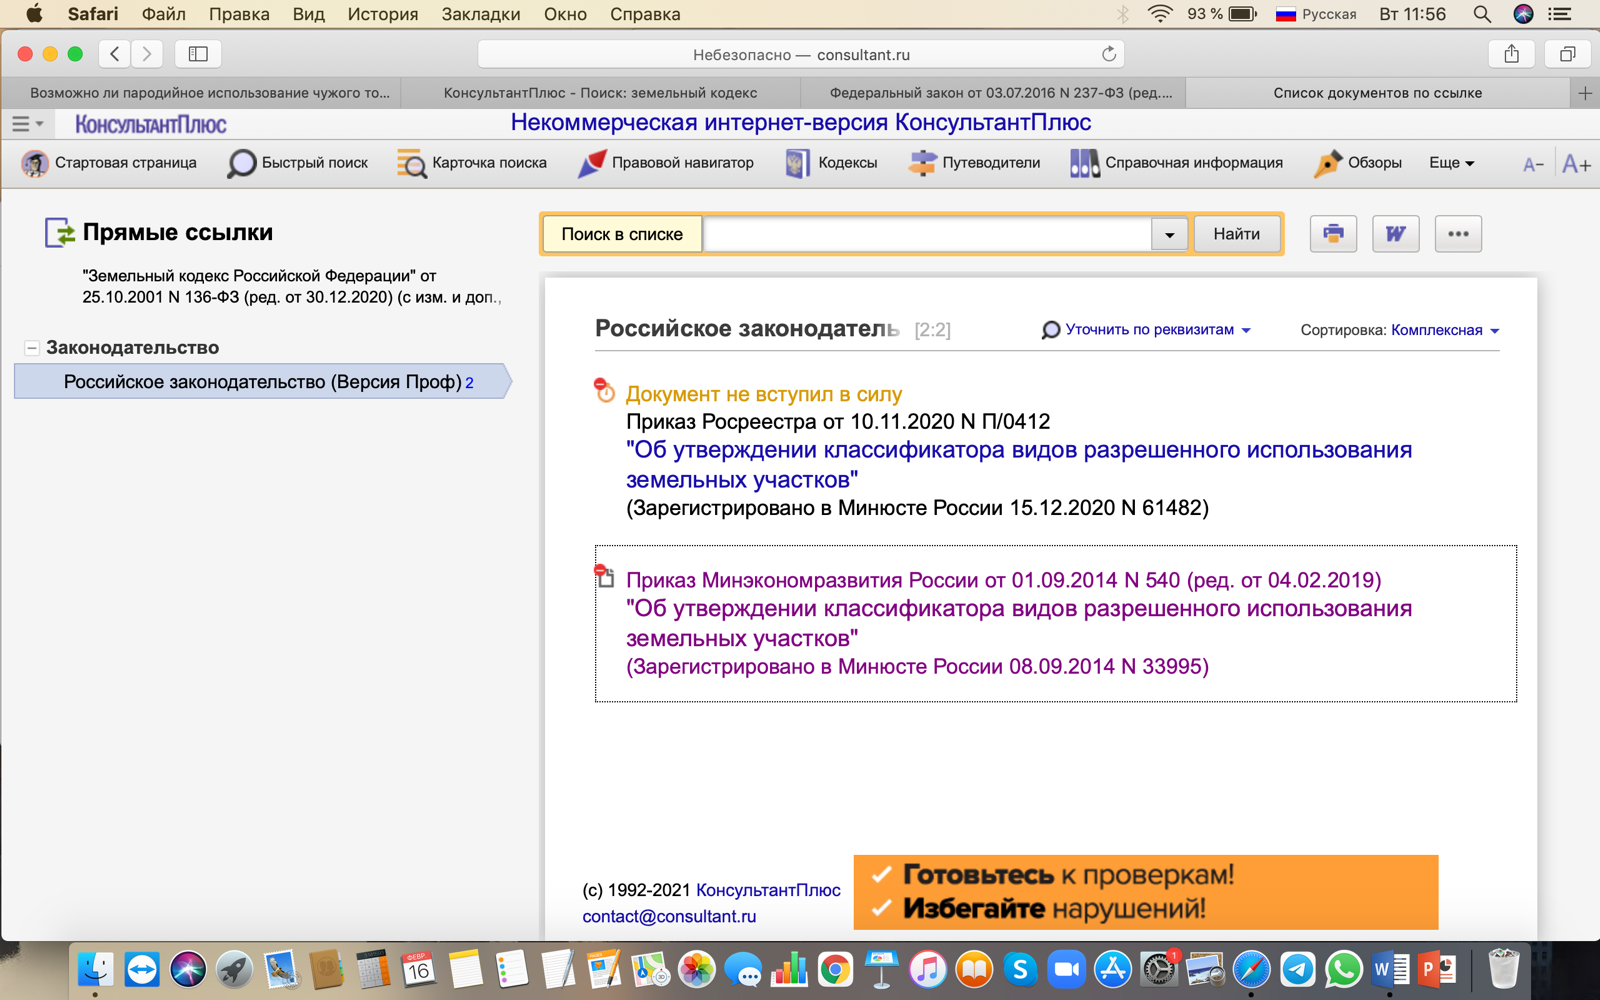Click the not-in-force document status icon

point(604,390)
